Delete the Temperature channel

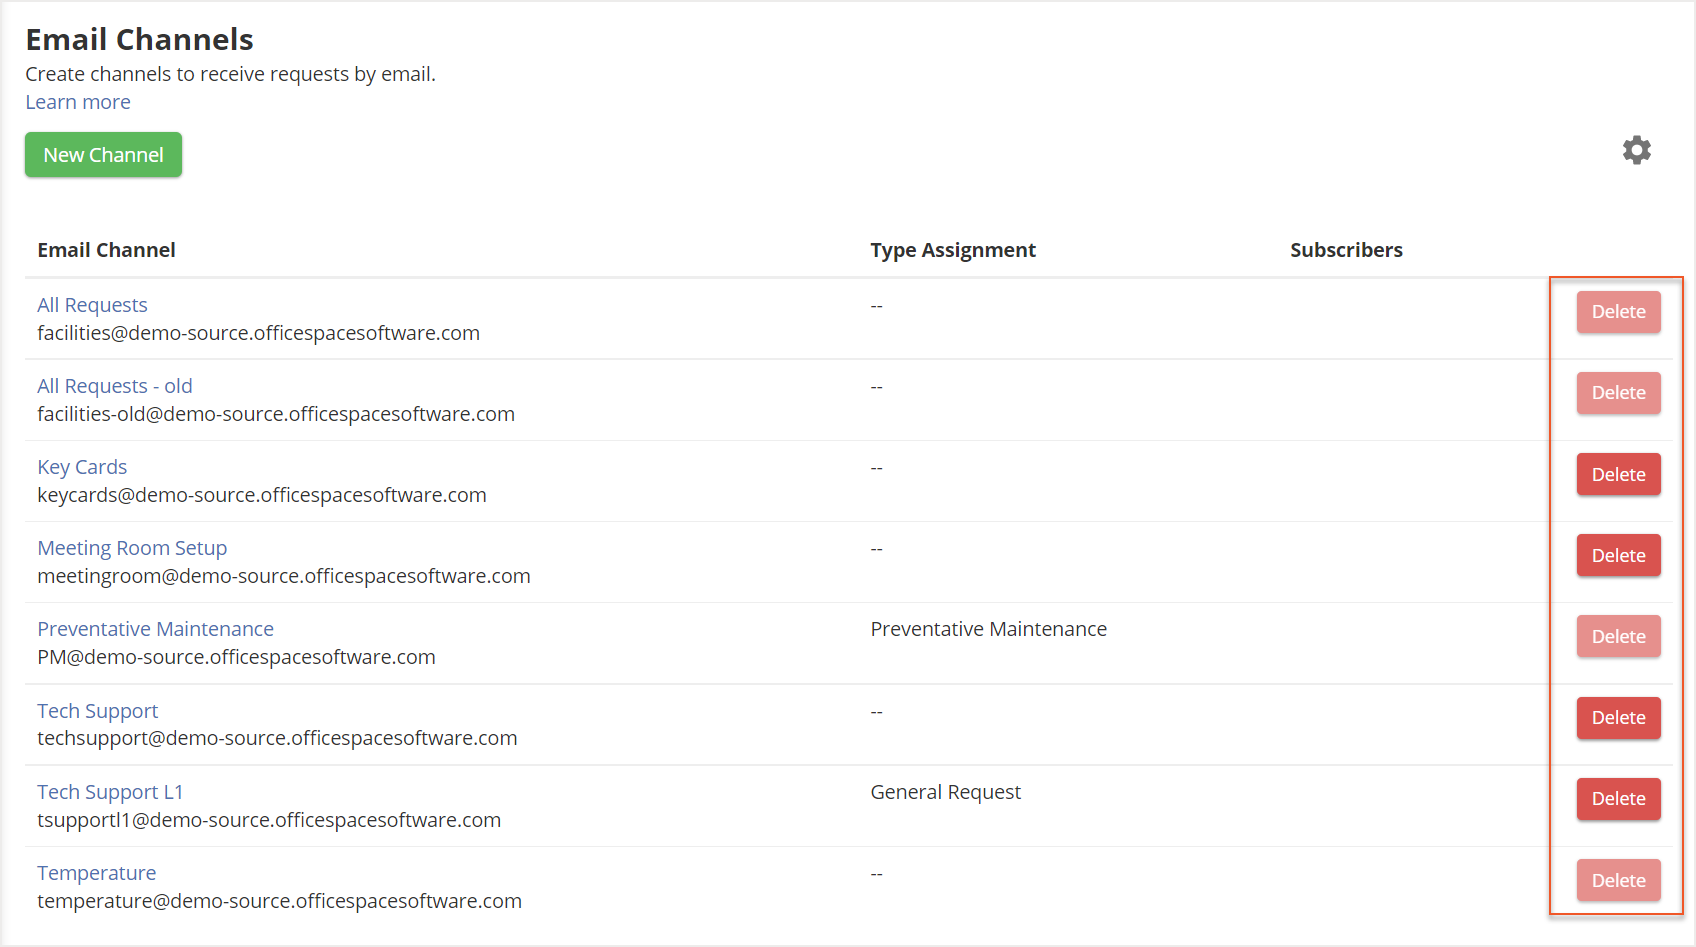(x=1618, y=880)
